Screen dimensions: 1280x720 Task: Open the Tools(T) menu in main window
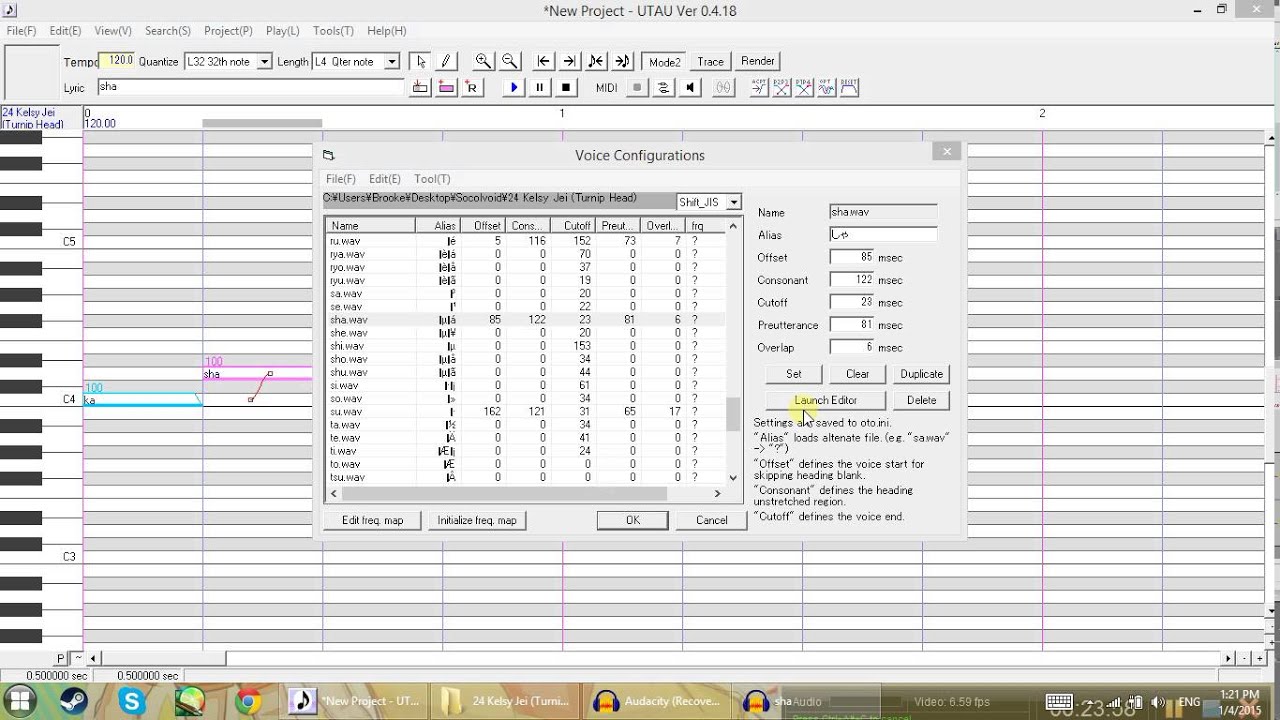click(x=333, y=31)
